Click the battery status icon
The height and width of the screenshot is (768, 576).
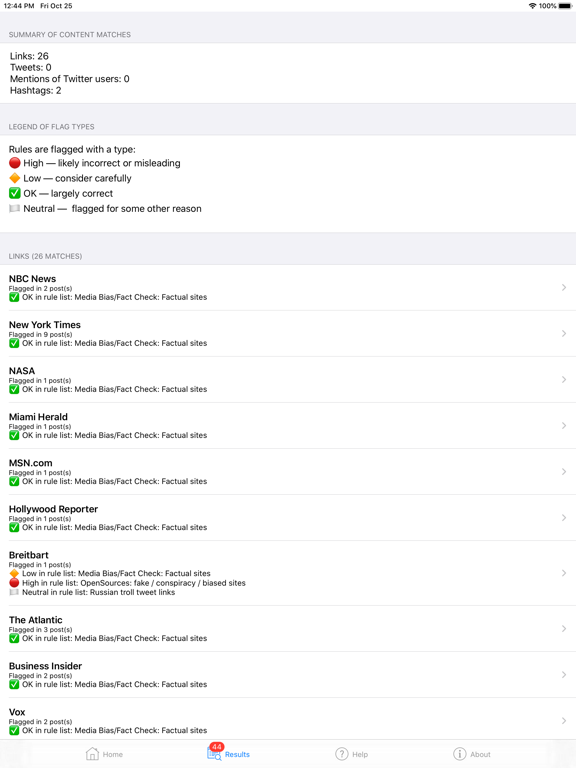pos(565,6)
